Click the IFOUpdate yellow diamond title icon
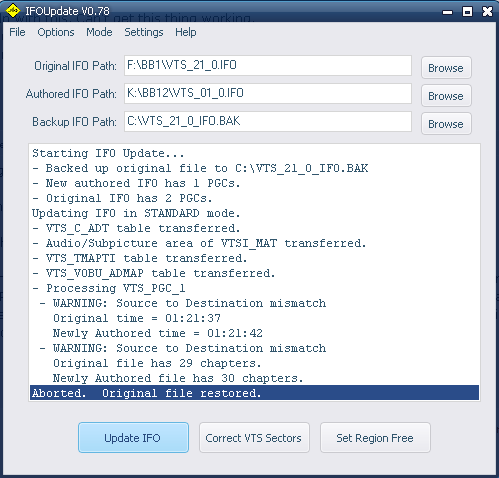Screen dimensions: 499x478 pyautogui.click(x=13, y=11)
